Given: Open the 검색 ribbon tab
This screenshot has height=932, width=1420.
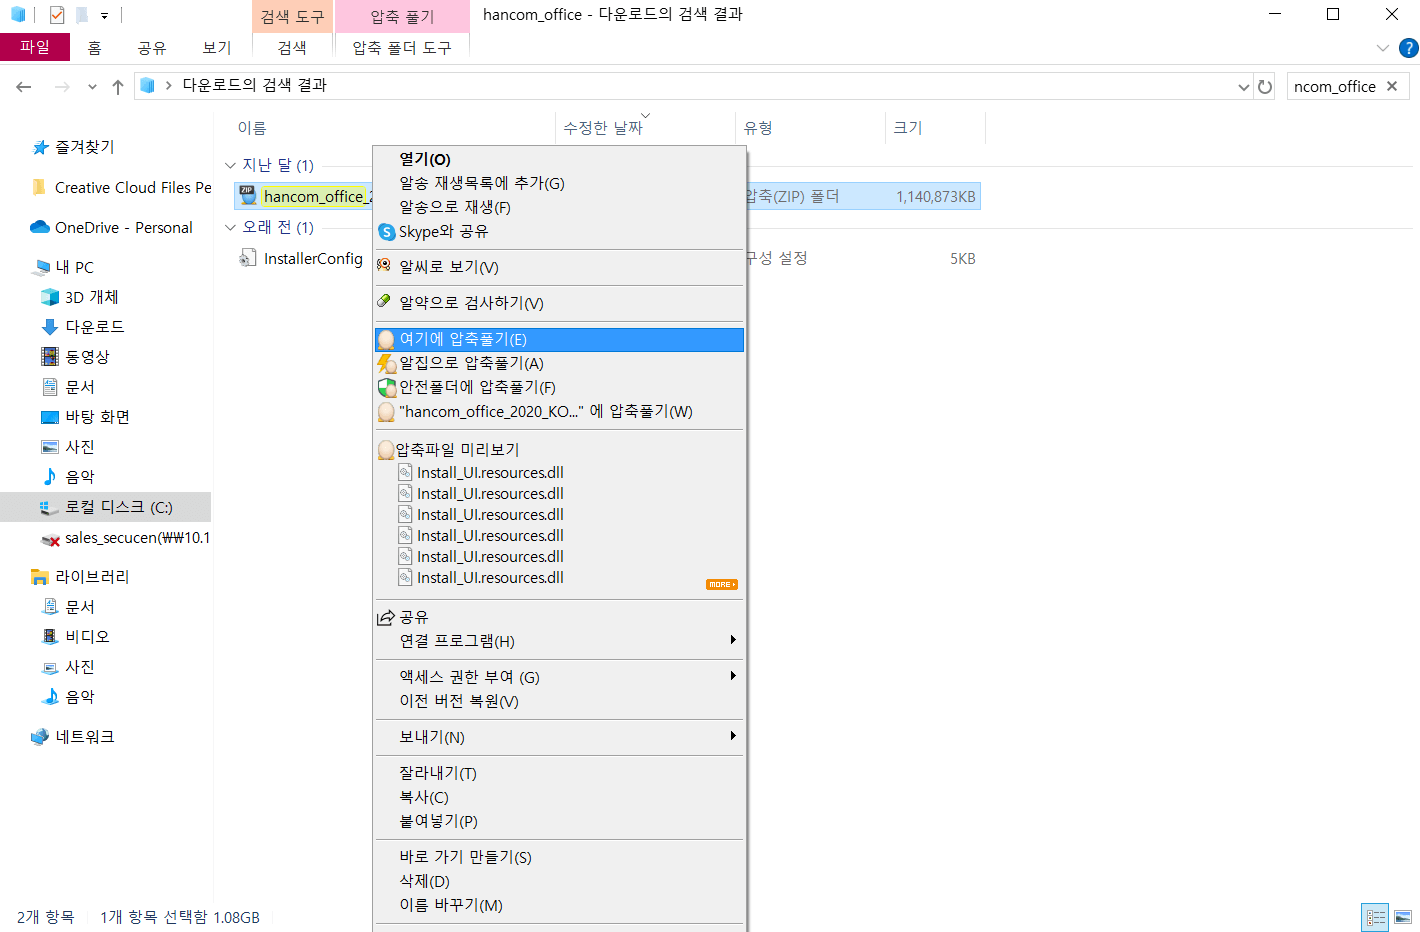Looking at the screenshot, I should click(x=292, y=47).
